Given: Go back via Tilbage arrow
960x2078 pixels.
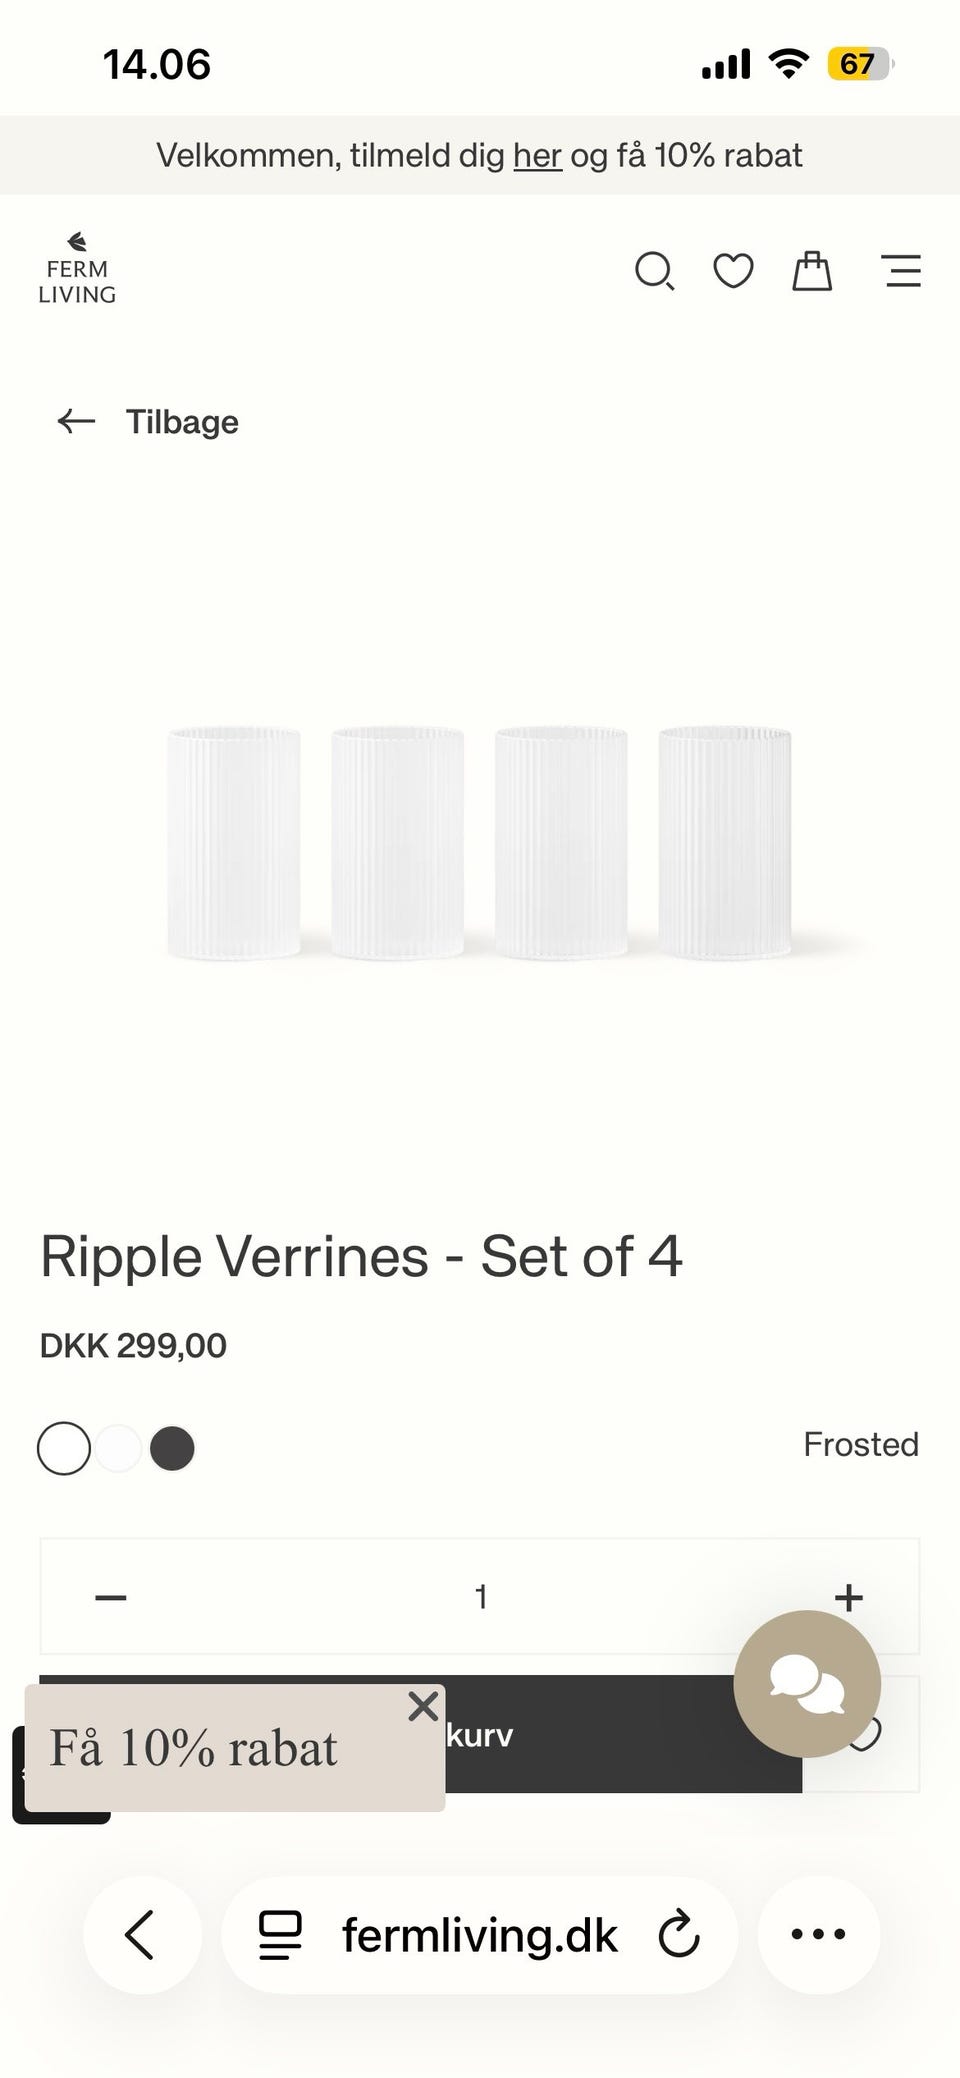Looking at the screenshot, I should tap(148, 422).
